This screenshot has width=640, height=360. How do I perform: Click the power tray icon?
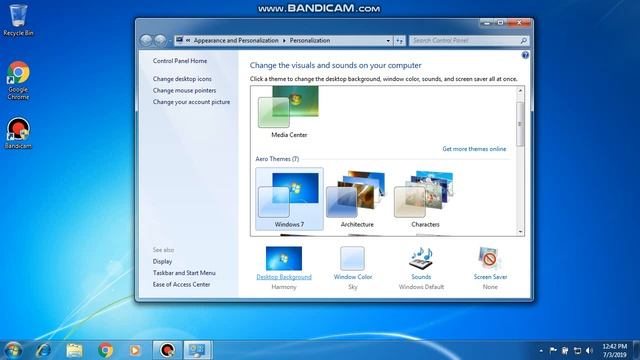tap(565, 351)
